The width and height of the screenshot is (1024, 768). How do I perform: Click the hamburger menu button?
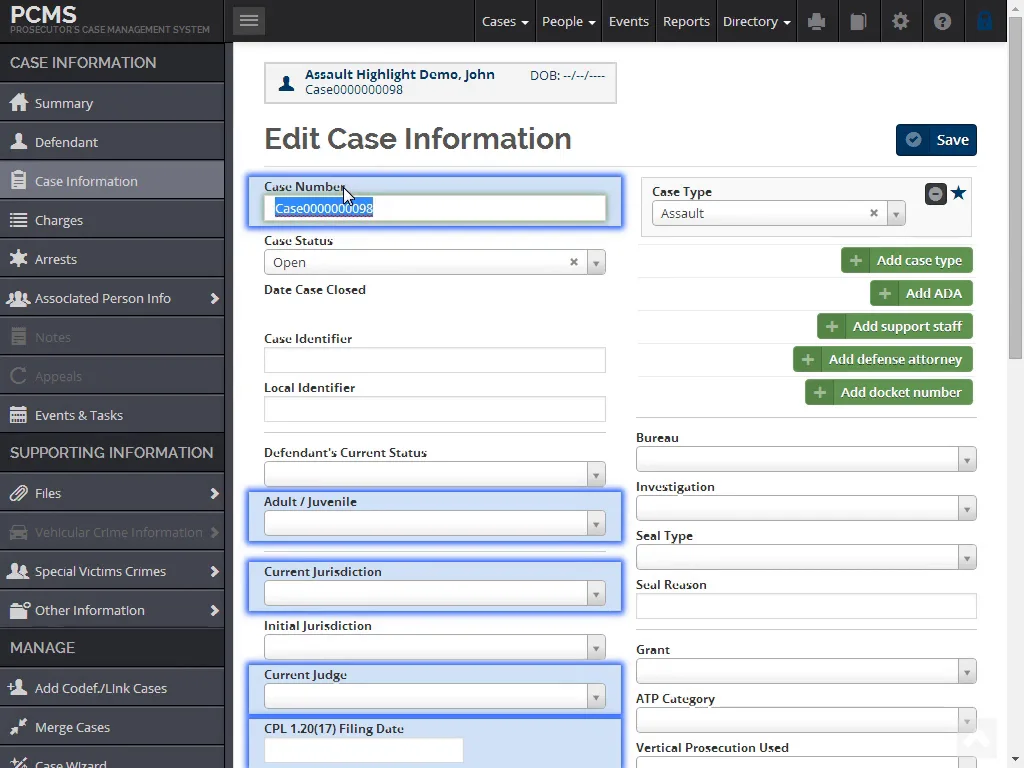point(249,20)
